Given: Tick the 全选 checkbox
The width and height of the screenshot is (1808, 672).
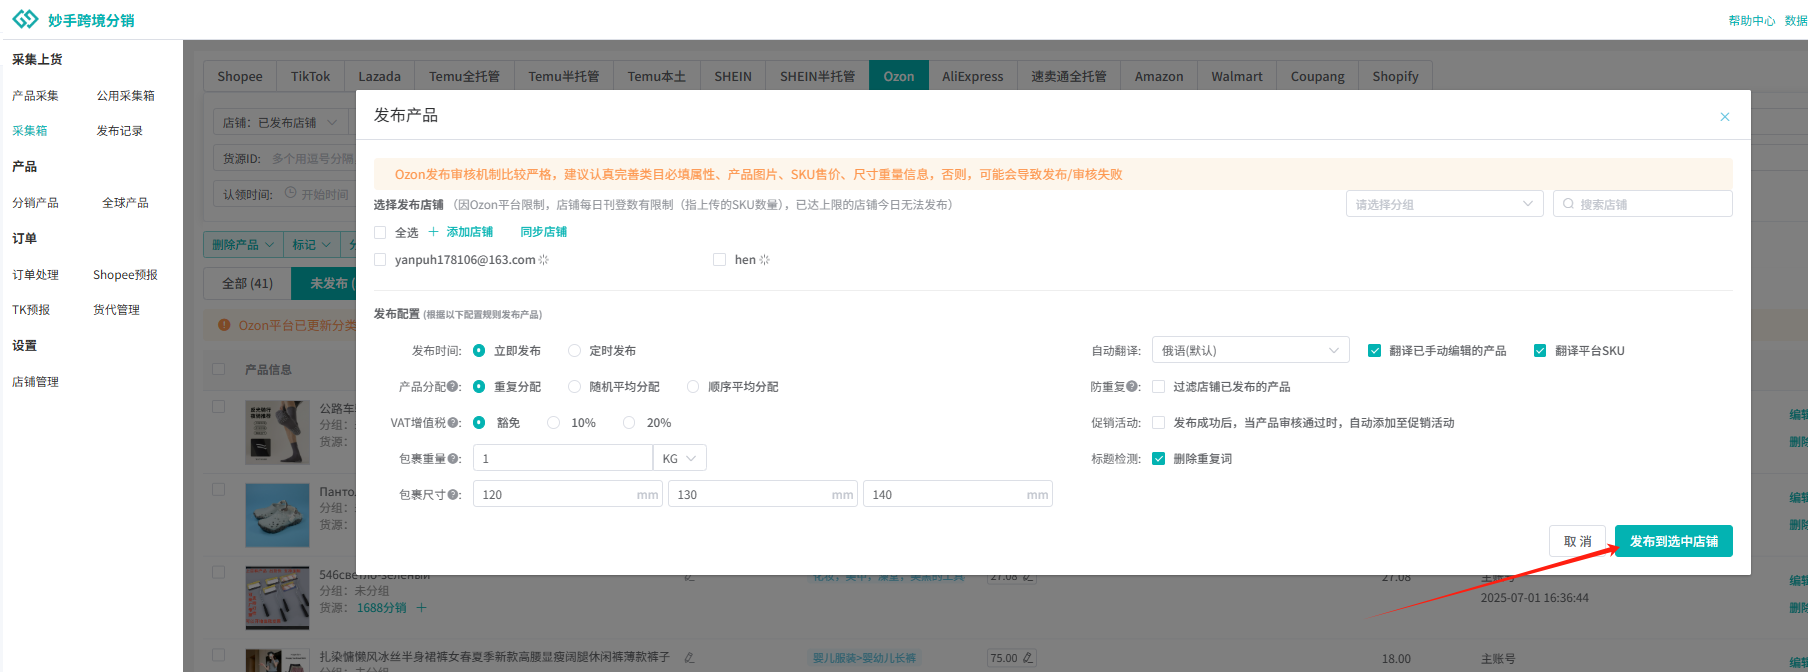Looking at the screenshot, I should tap(380, 232).
